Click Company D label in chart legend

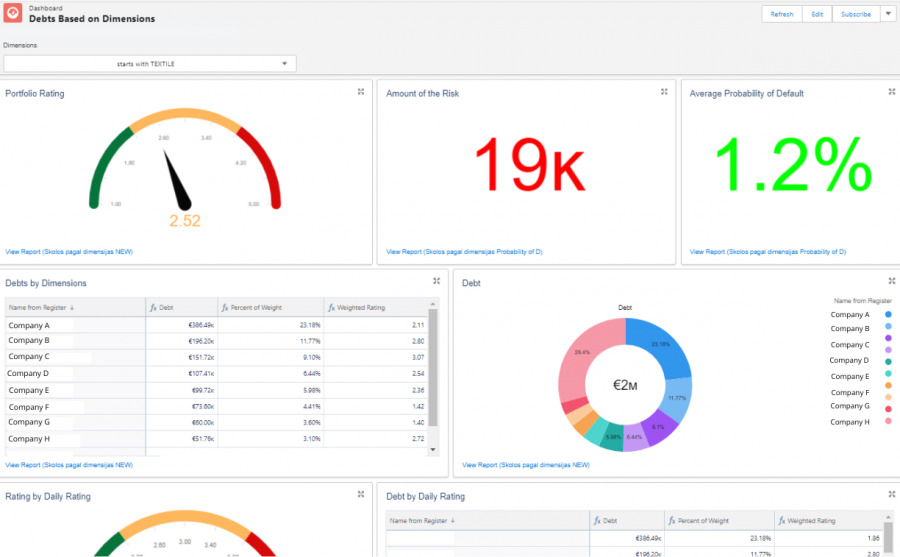tap(849, 361)
